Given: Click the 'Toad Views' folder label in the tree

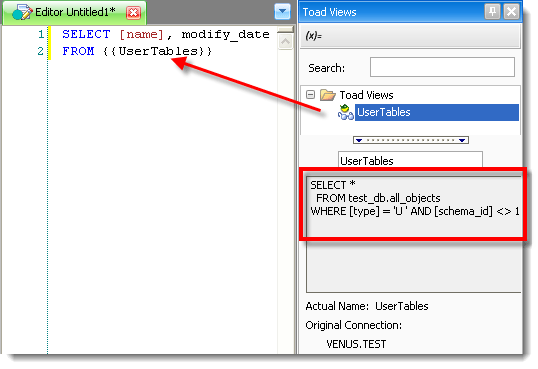Looking at the screenshot, I should [x=366, y=95].
